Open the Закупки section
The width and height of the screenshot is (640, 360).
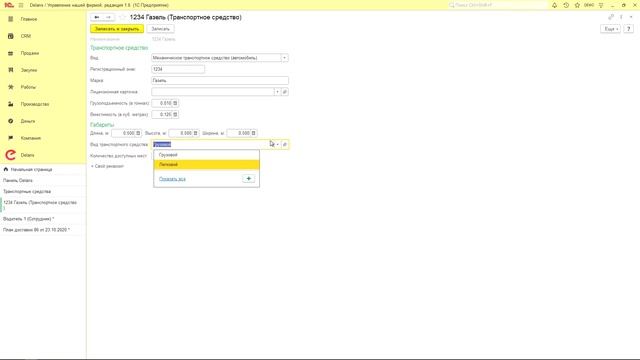point(29,70)
